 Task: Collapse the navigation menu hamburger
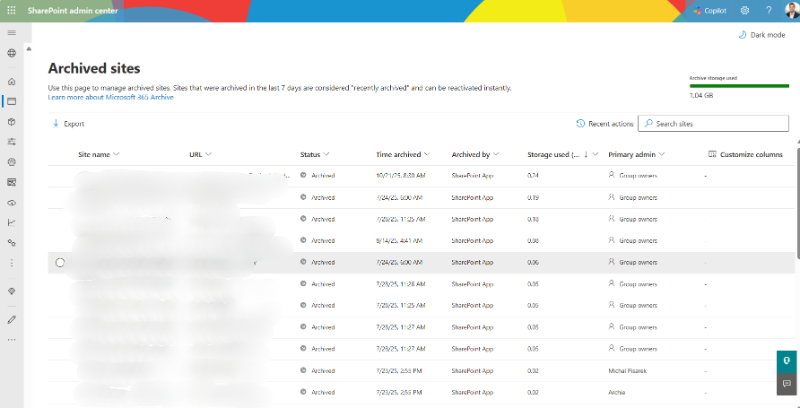(11, 33)
